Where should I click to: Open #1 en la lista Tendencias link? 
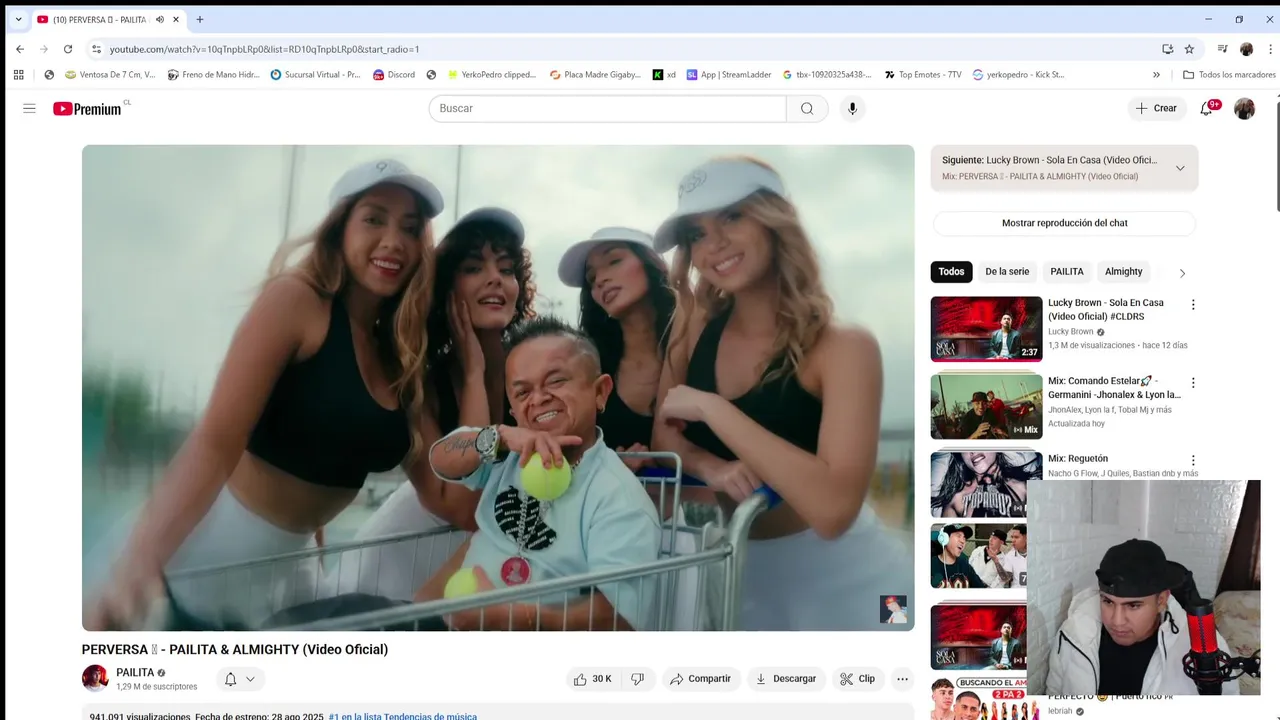403,716
